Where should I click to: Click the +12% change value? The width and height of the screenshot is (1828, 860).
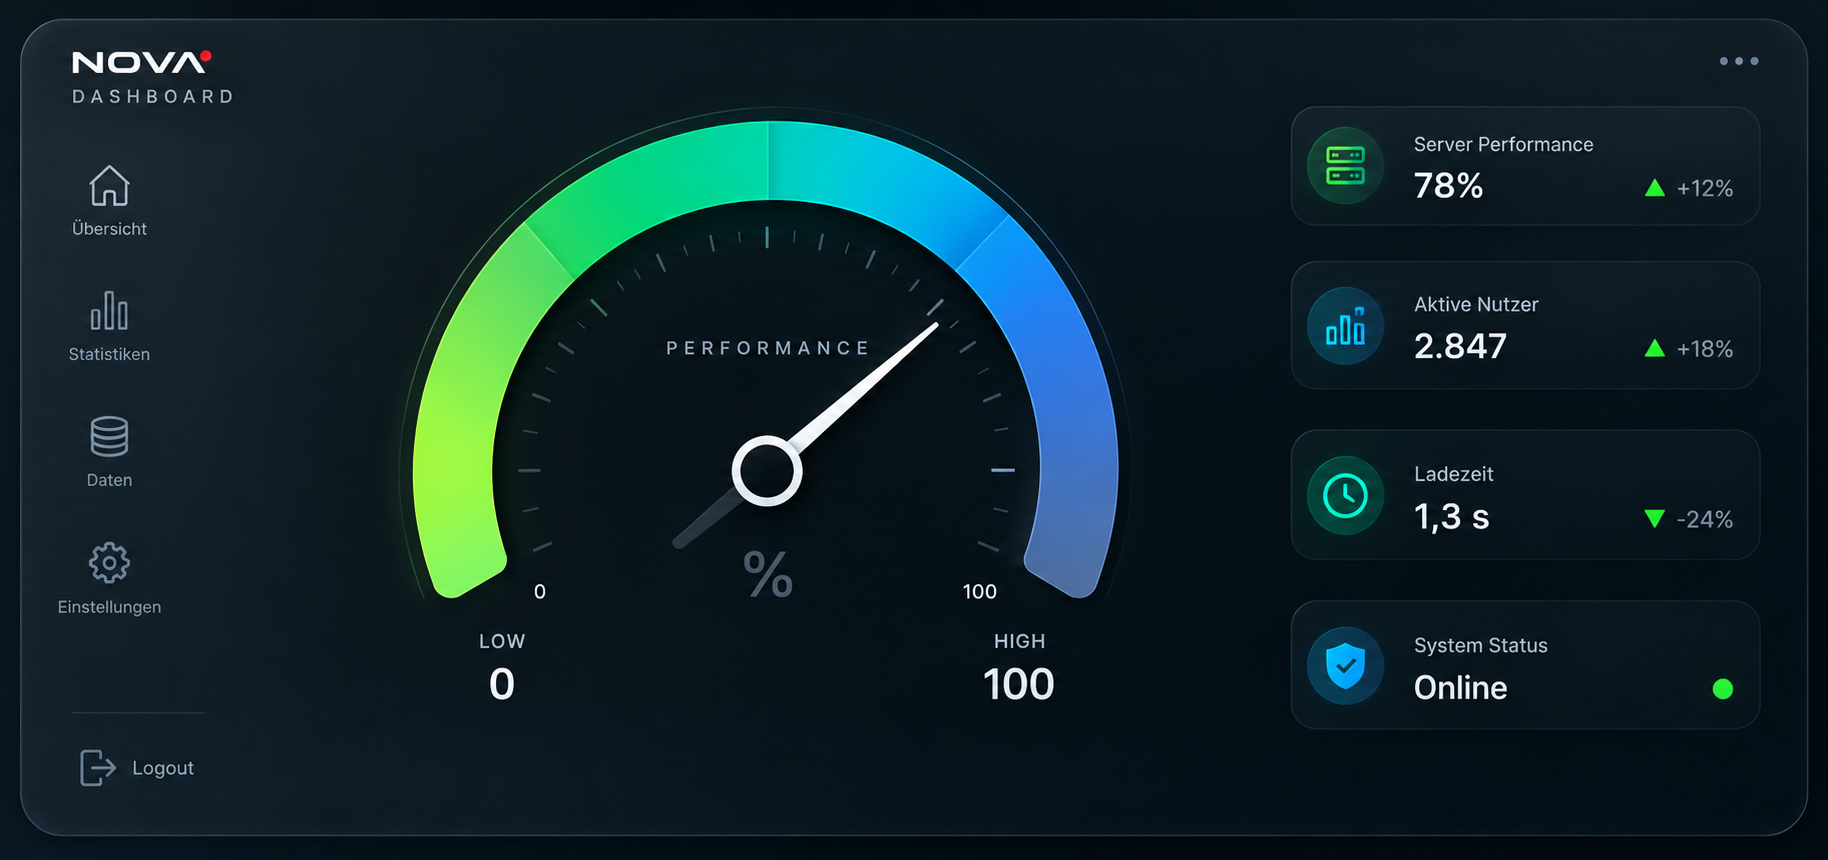click(1705, 188)
